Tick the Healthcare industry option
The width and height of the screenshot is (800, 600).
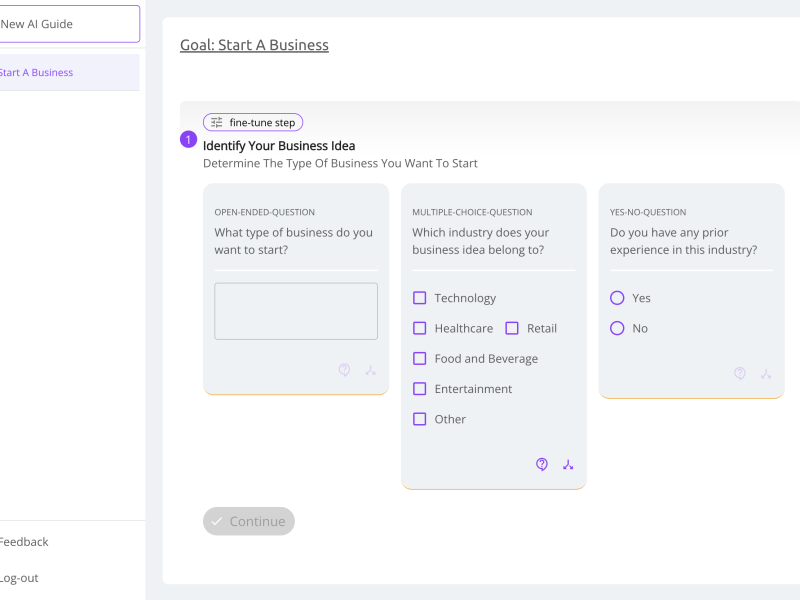point(419,328)
